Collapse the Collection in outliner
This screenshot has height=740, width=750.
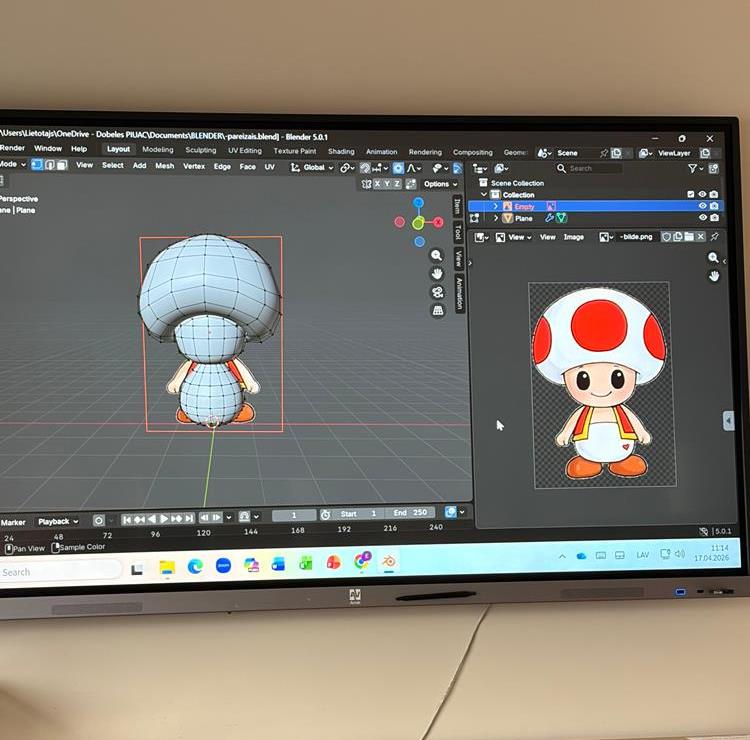click(x=484, y=195)
